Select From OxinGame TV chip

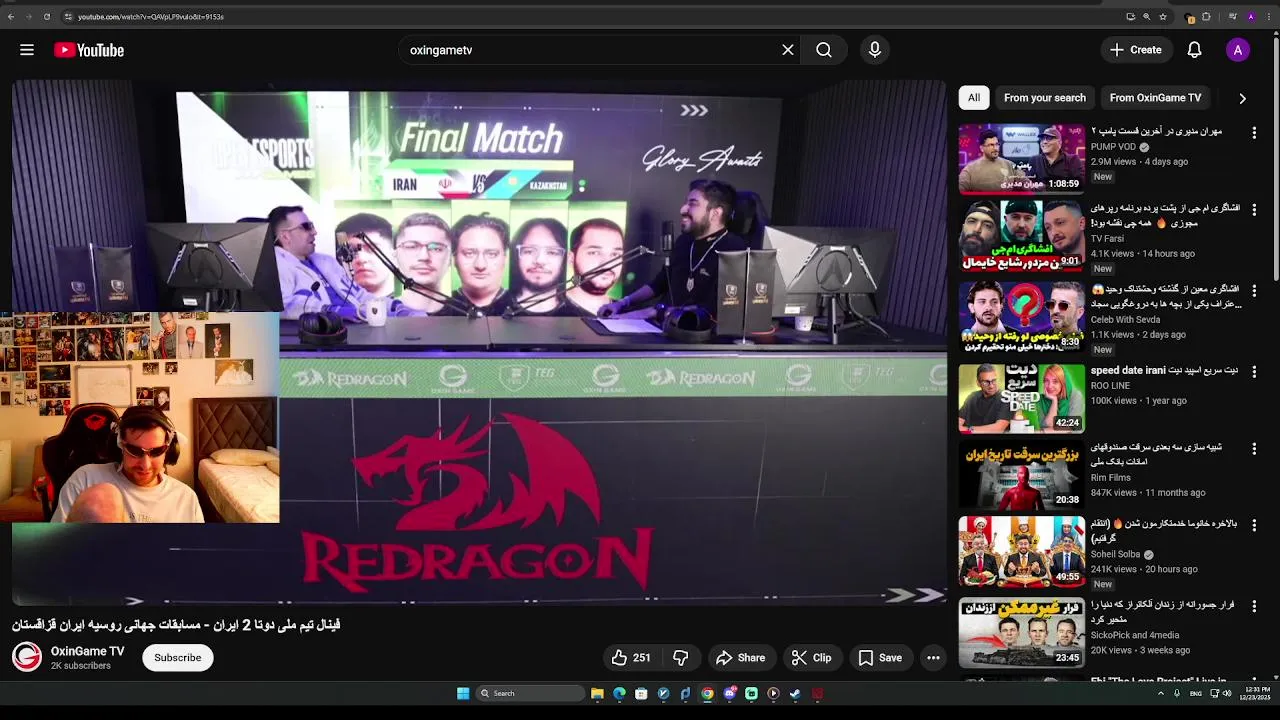1155,98
